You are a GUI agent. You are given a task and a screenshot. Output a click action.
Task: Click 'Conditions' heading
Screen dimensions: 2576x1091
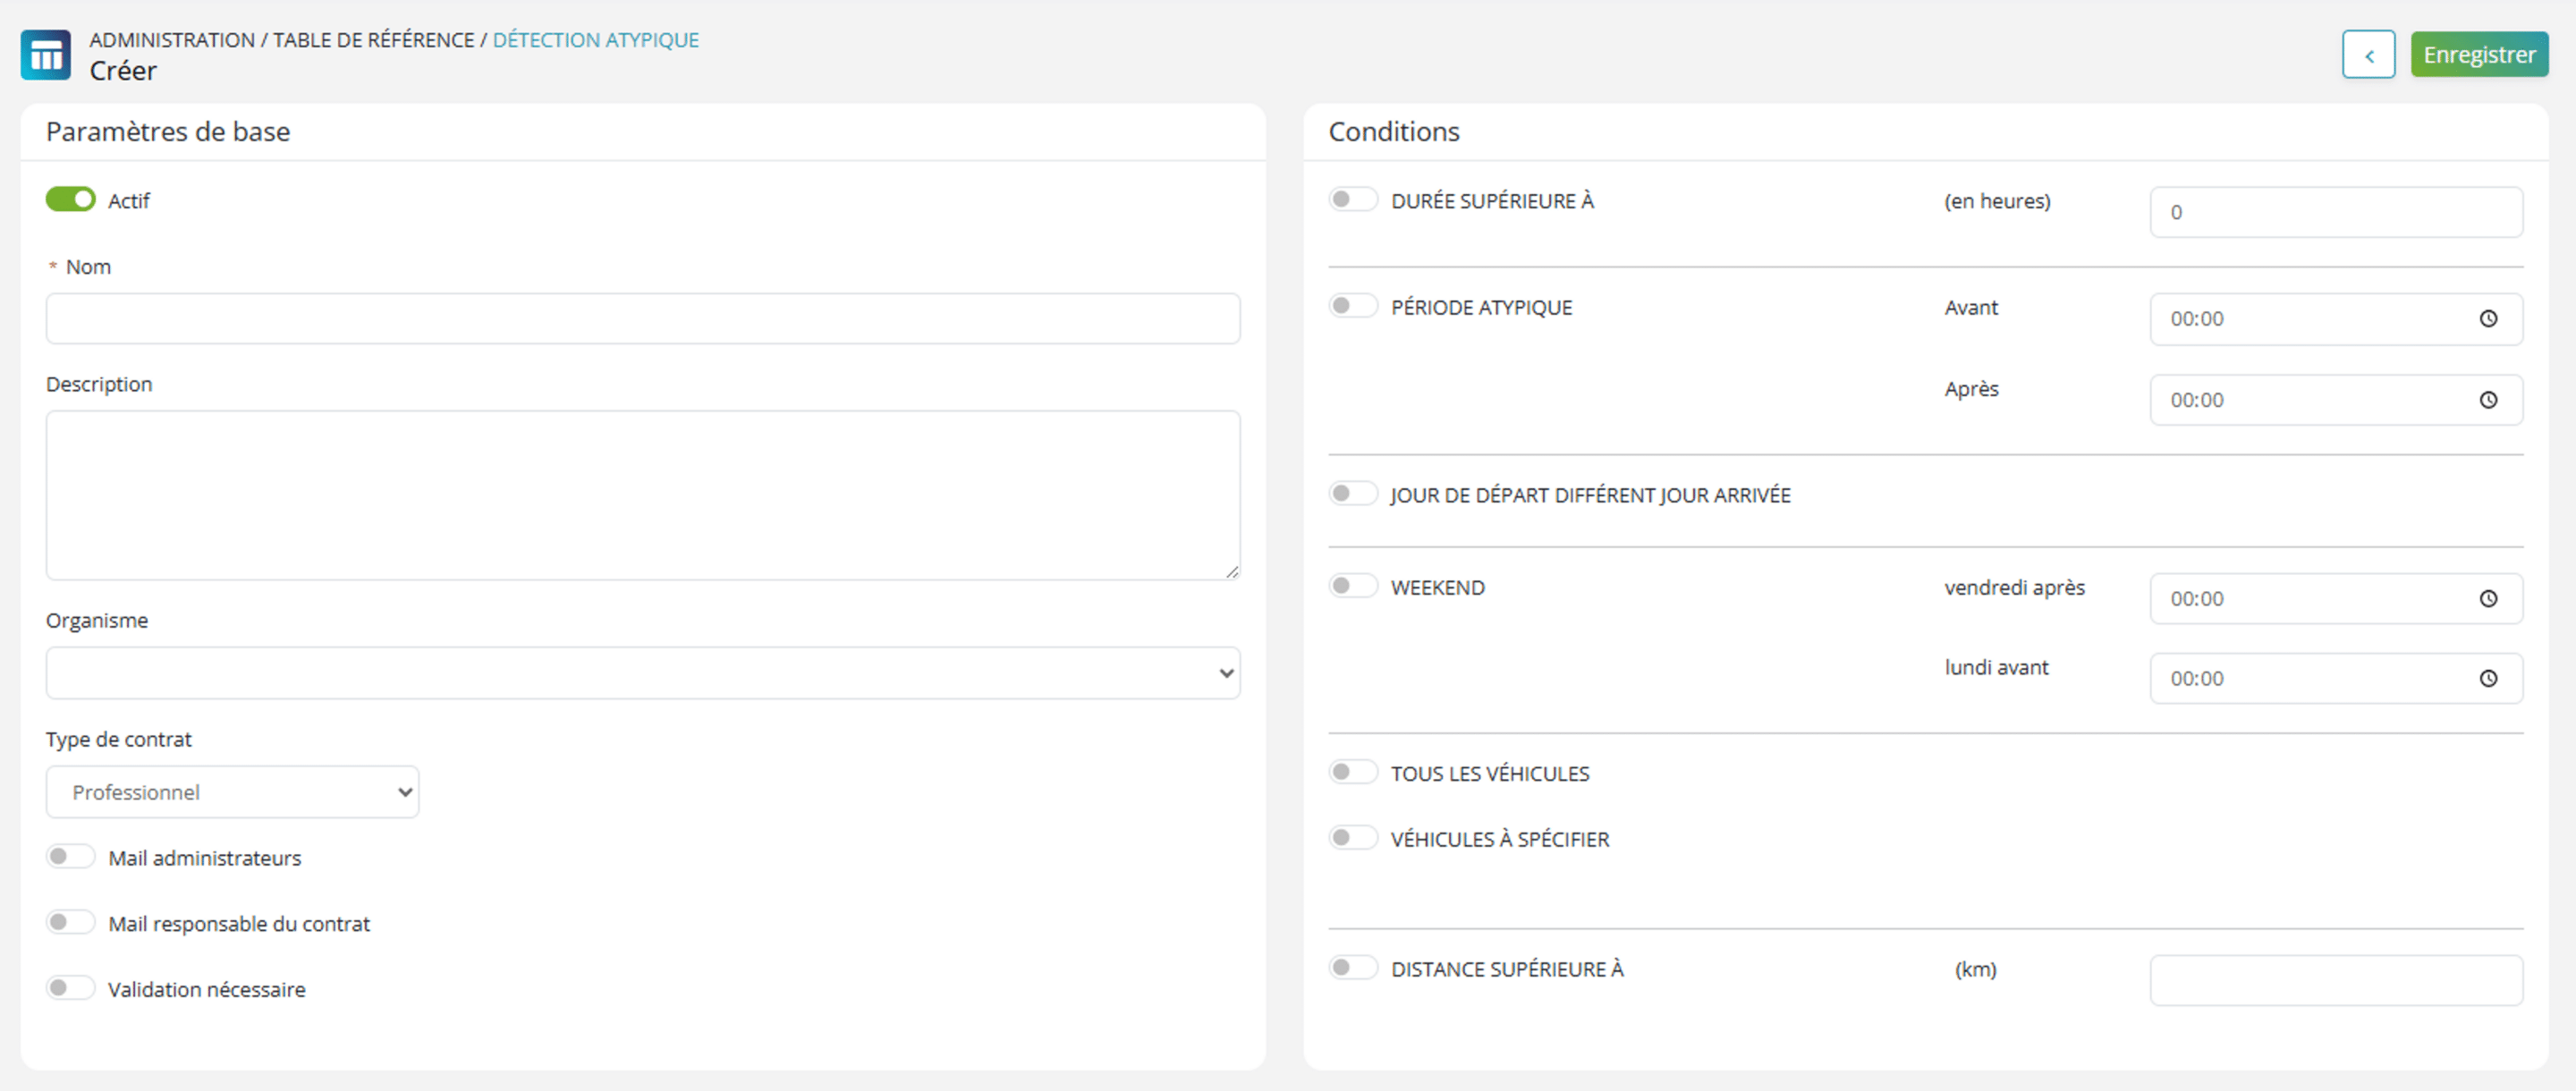pos(1394,132)
